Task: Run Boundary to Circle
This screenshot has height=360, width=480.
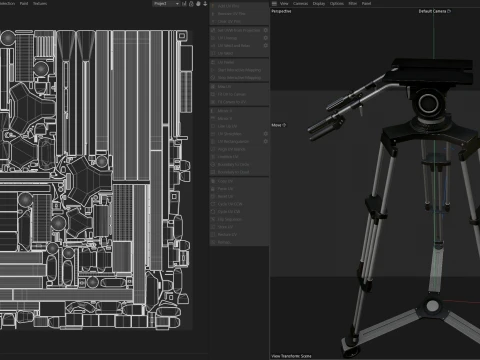Action: pos(239,164)
